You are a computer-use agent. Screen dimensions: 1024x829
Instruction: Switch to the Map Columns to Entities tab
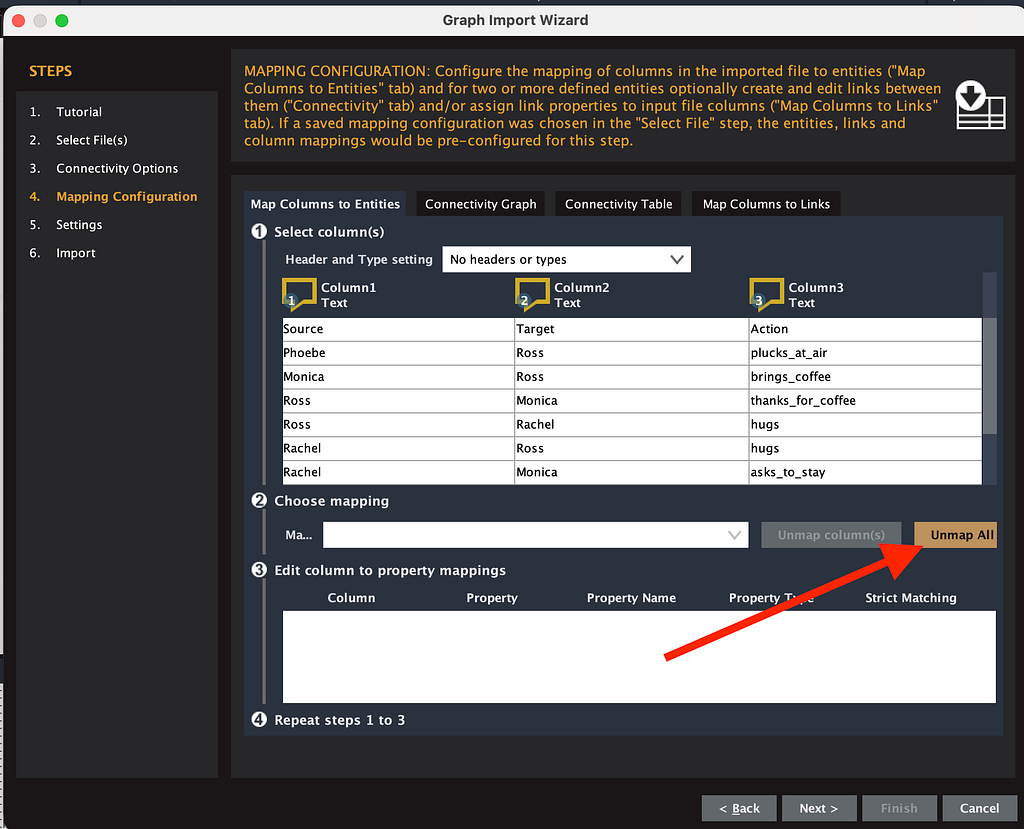(325, 204)
